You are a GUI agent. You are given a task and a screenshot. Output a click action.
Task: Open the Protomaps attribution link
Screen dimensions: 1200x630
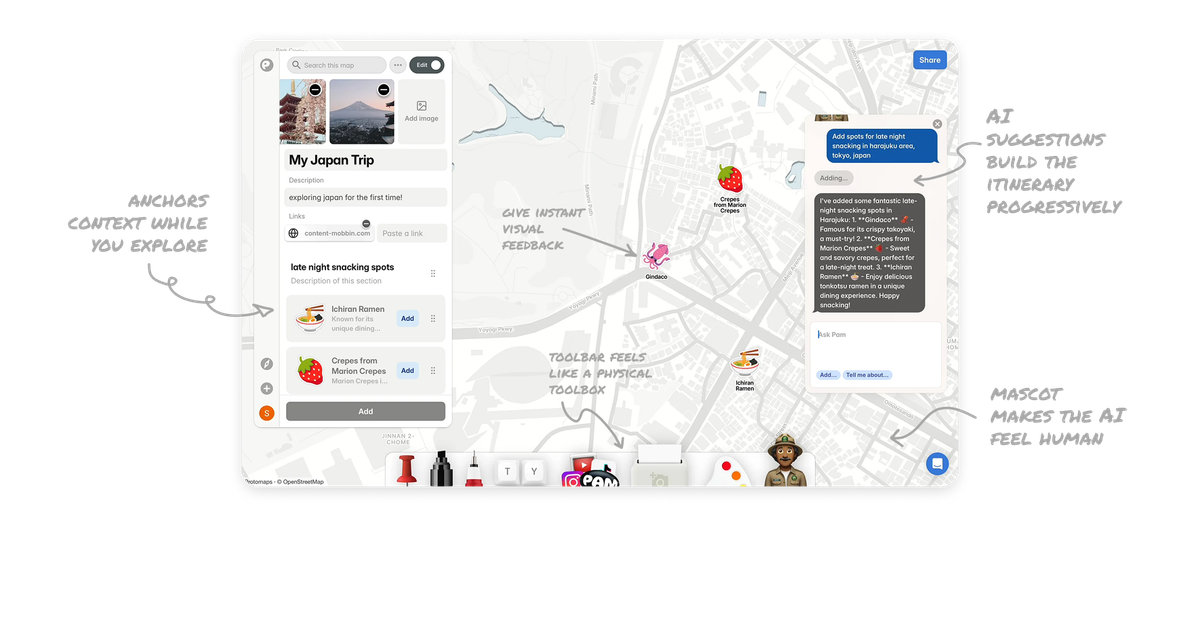click(257, 482)
